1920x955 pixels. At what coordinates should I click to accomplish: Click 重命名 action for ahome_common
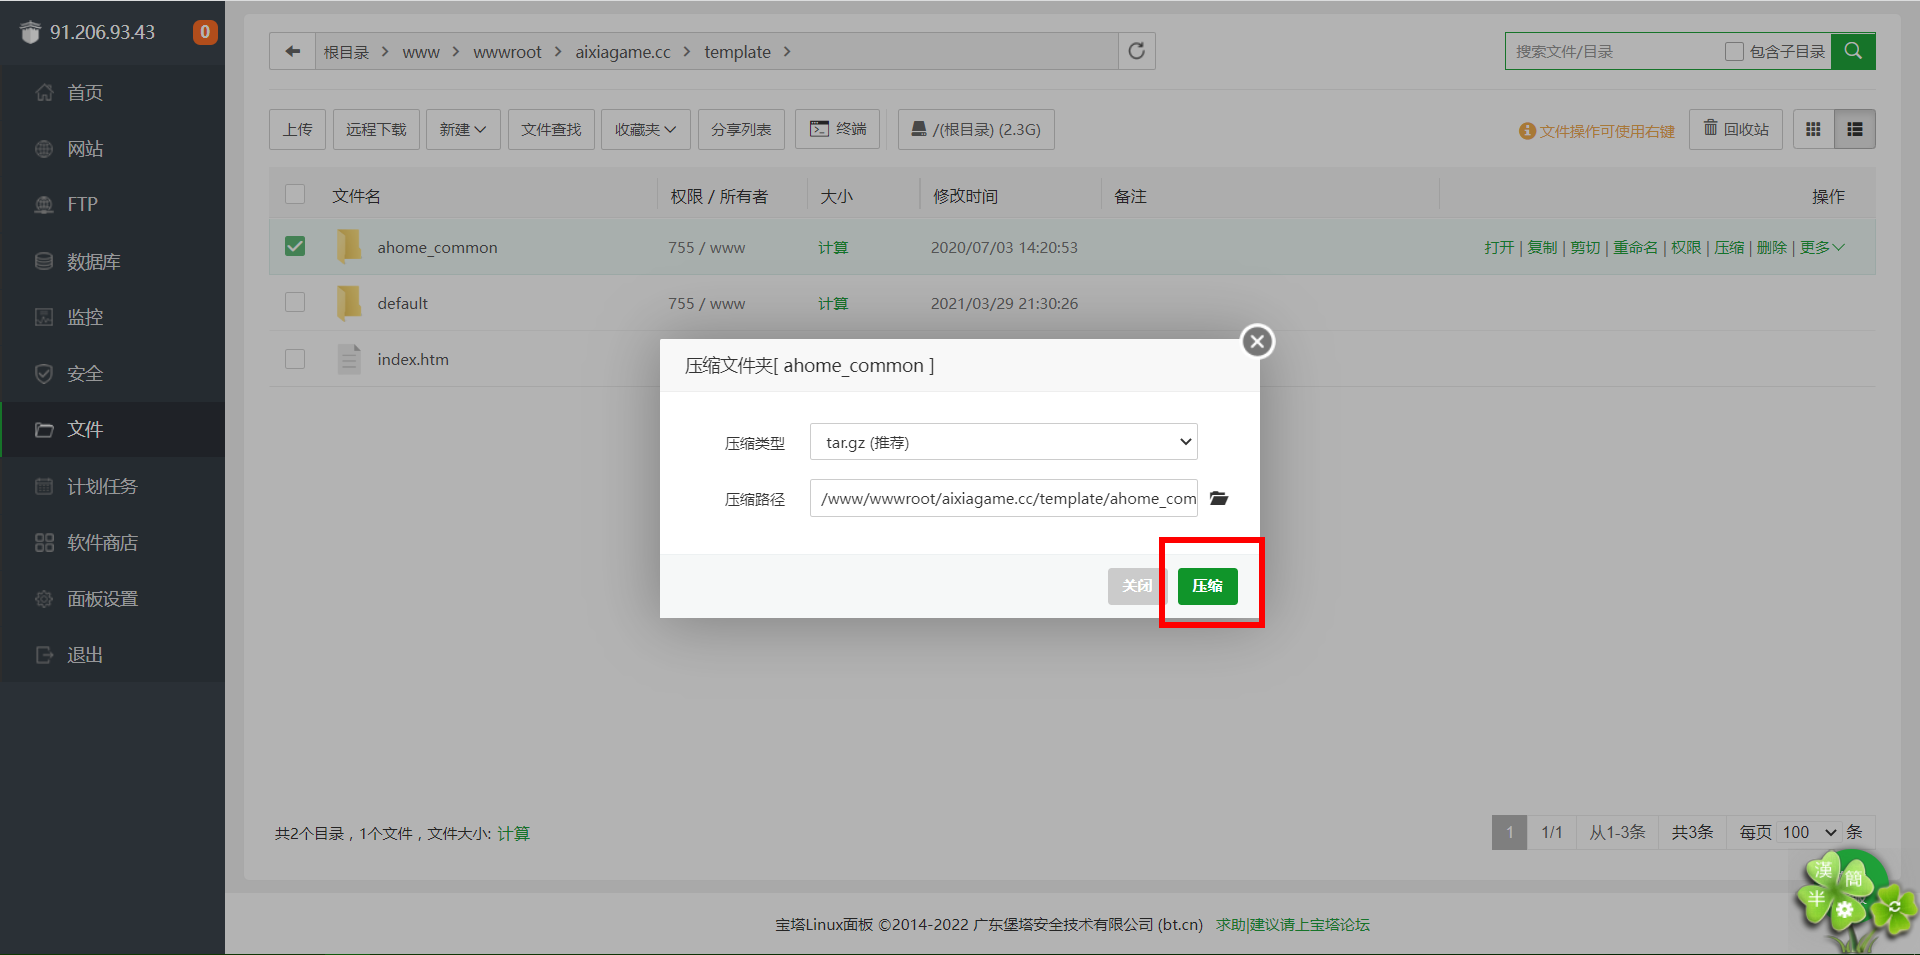pyautogui.click(x=1635, y=247)
